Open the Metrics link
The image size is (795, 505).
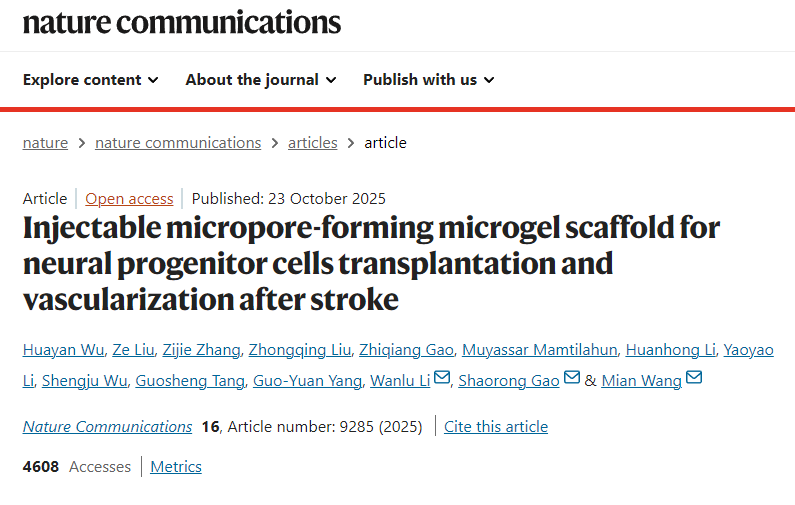click(x=176, y=467)
